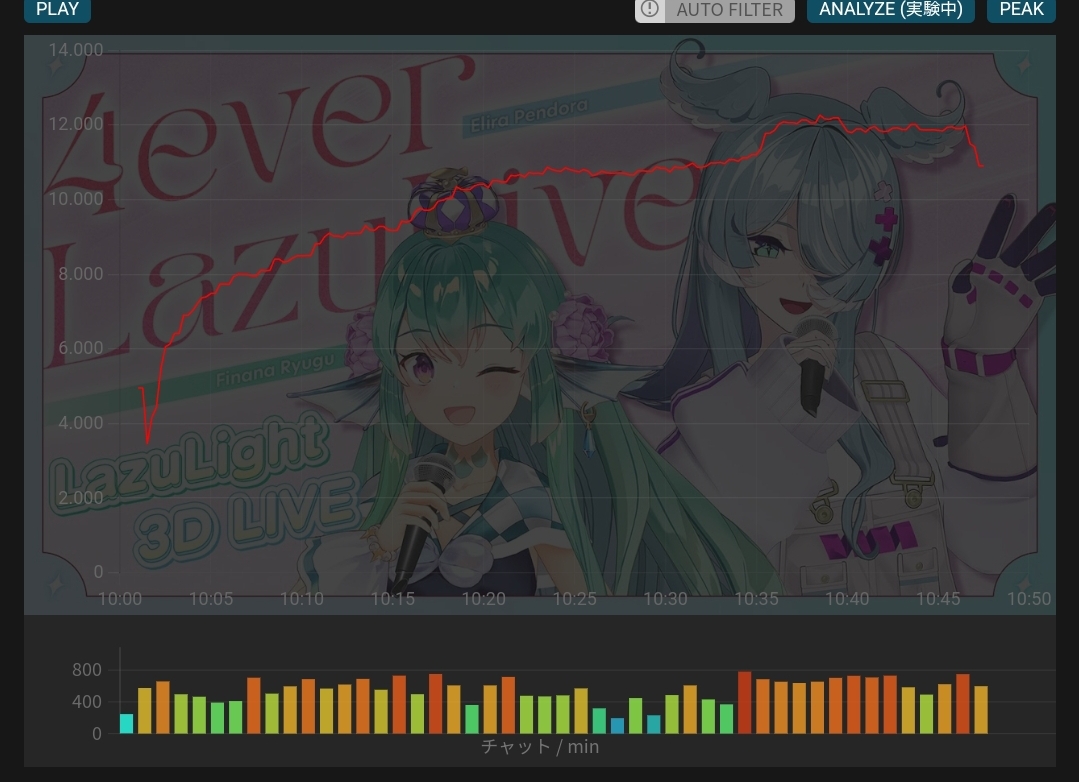Click the 12.000 y-axis label
This screenshot has width=1079, height=782.
pyautogui.click(x=76, y=124)
